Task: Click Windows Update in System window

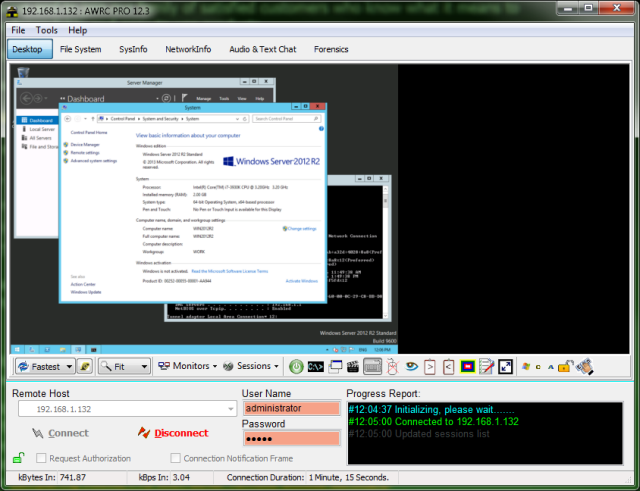Action: coord(86,292)
